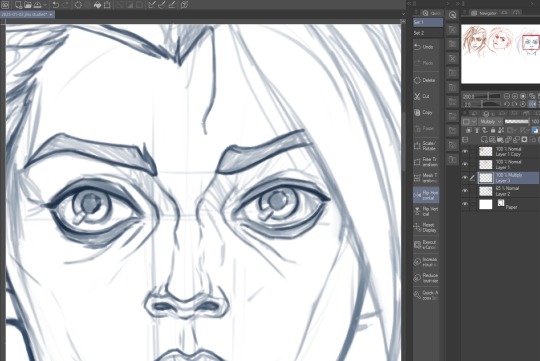Click the Navigator thumbnail preview
The width and height of the screenshot is (540, 361).
coord(500,54)
